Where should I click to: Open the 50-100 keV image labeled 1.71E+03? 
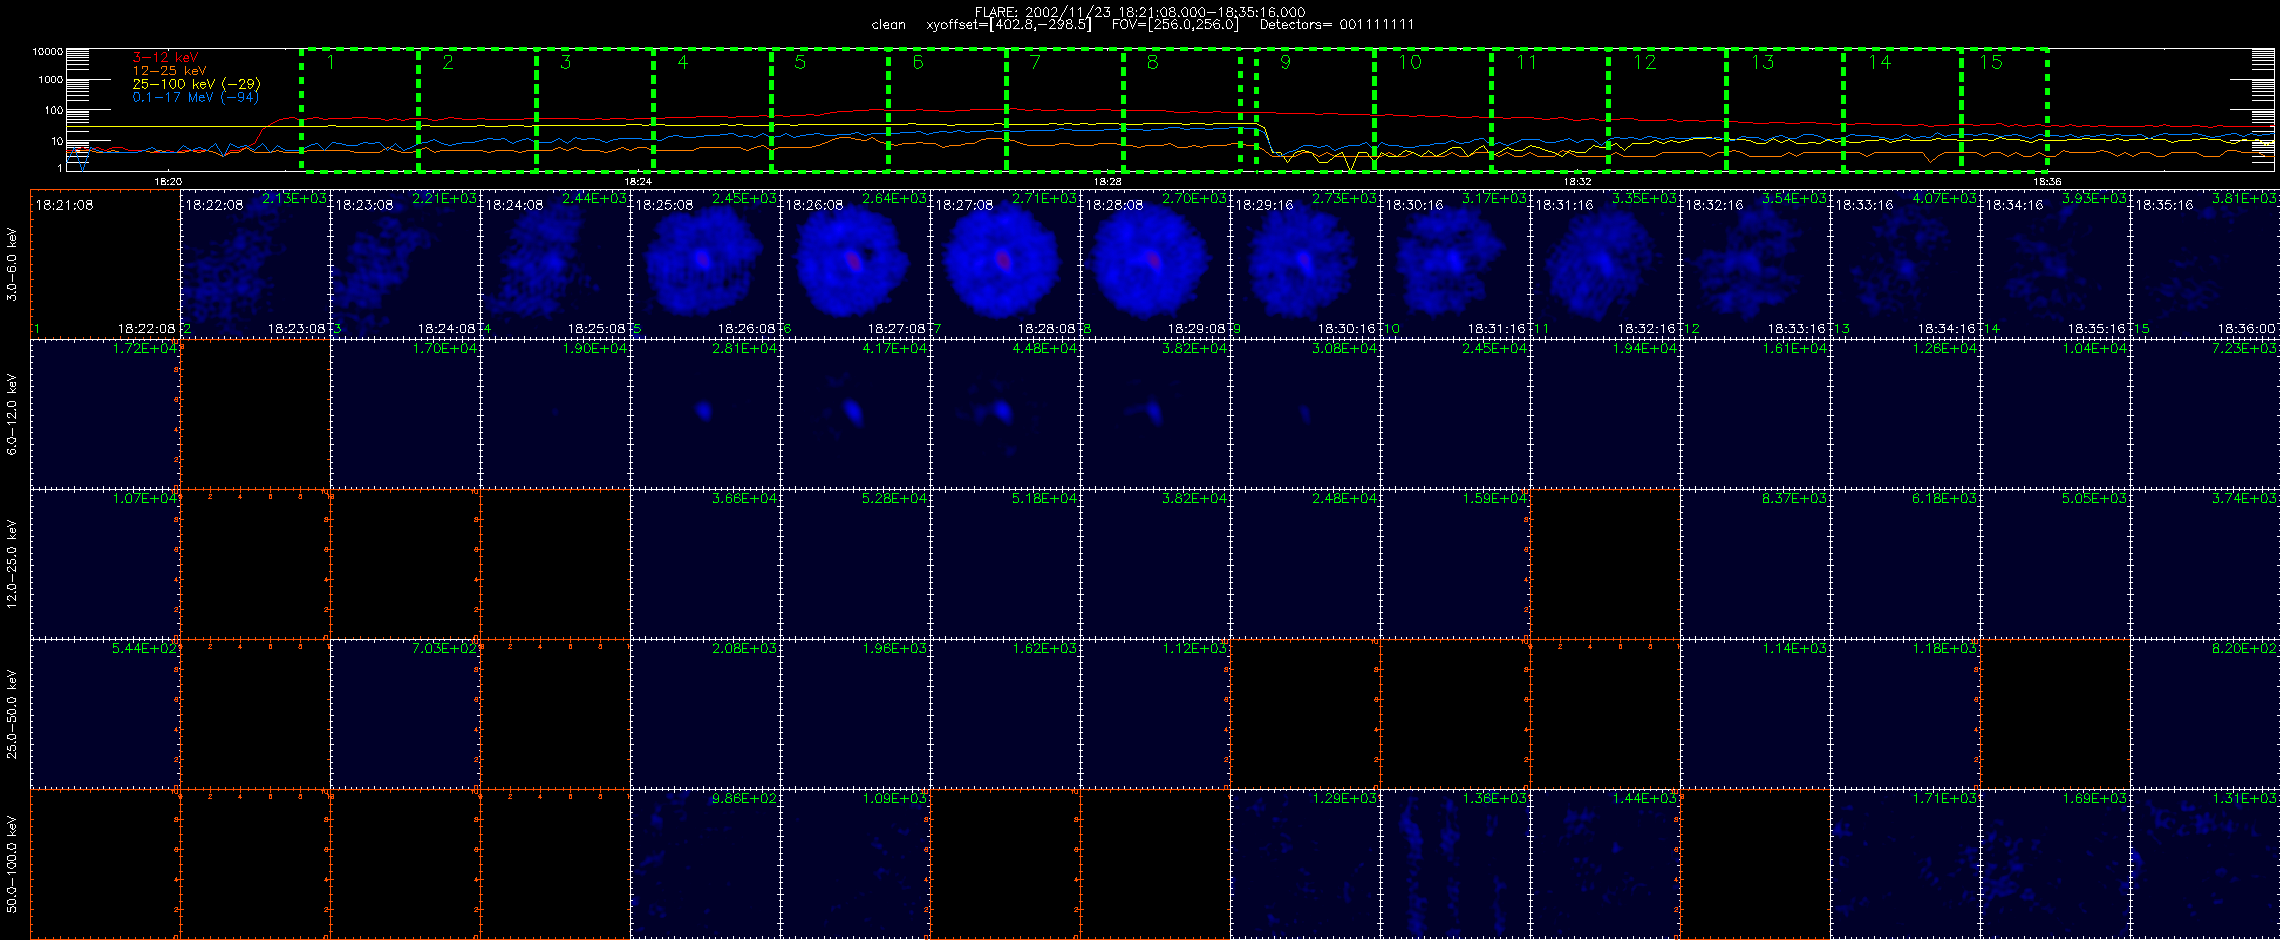click(x=1905, y=864)
